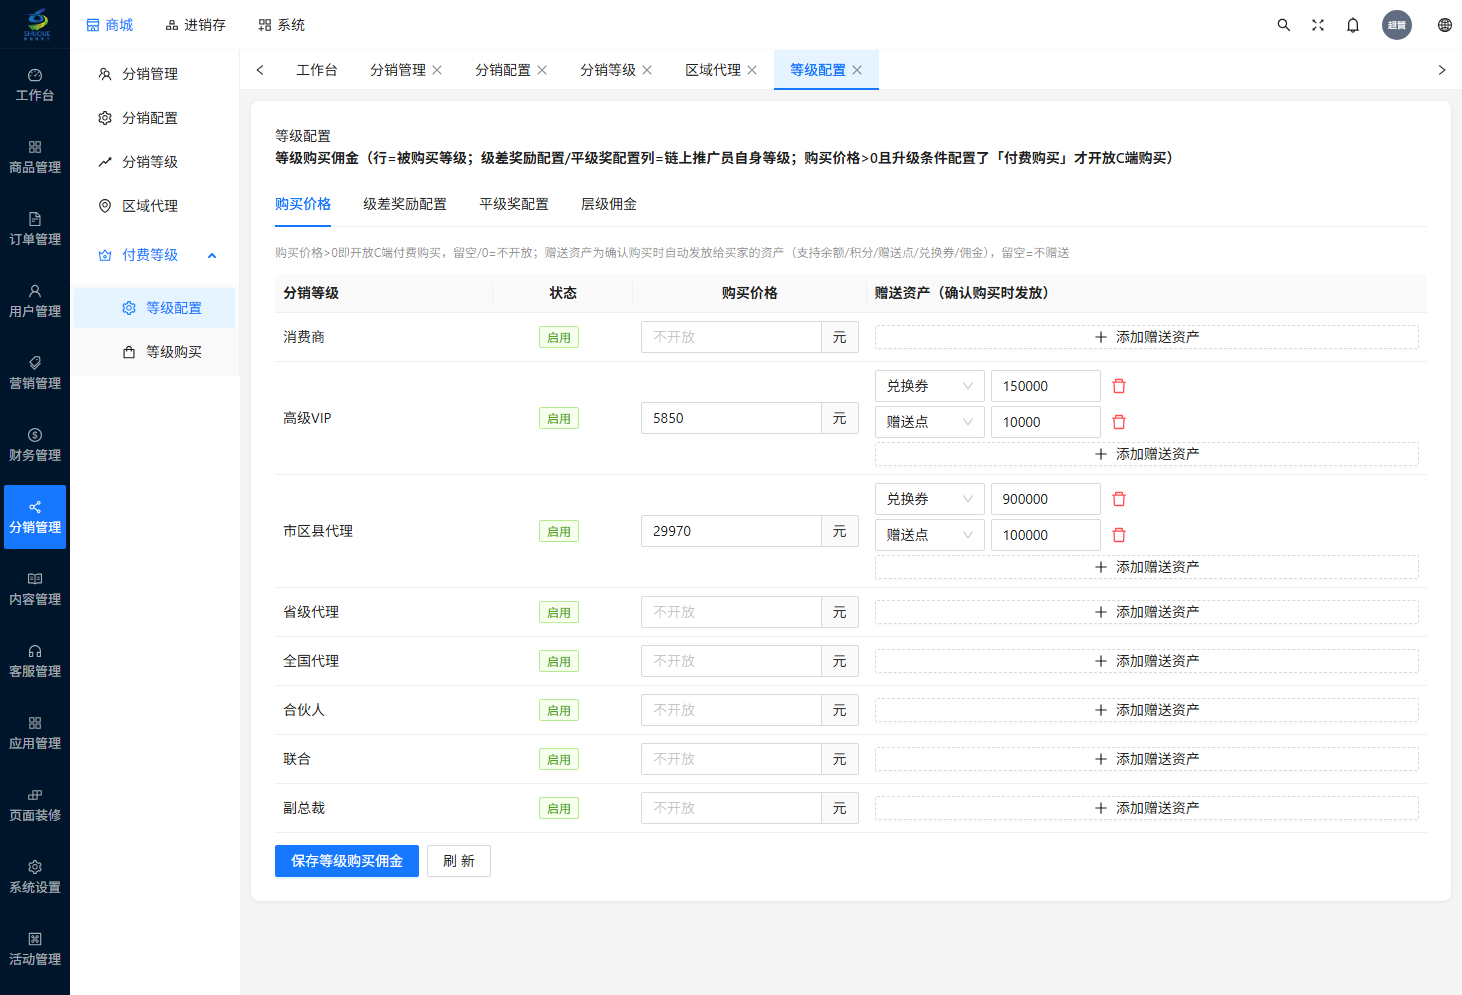Click the company logo at top left
Viewport: 1462px width, 995px height.
click(x=36, y=24)
